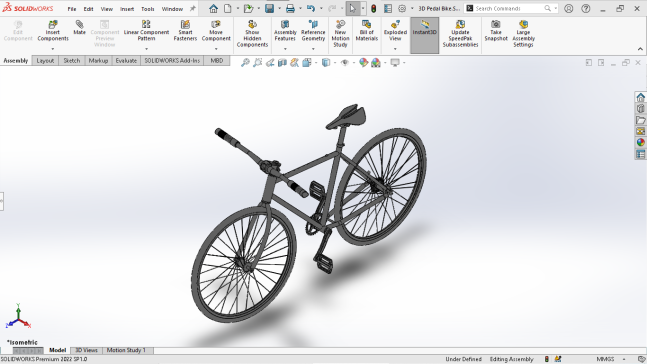Open the 3D Views tab
Screen dimensions: 647x364
click(86, 350)
